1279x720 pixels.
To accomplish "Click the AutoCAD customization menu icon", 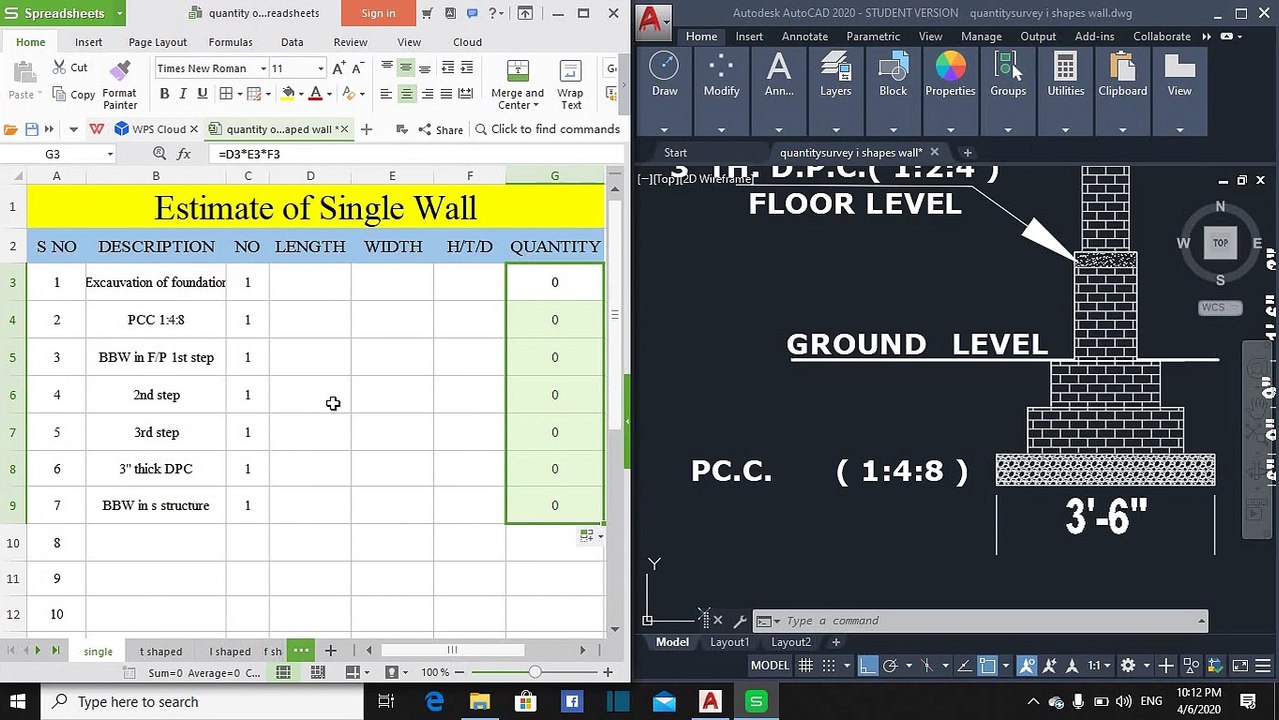I will (x=1263, y=665).
